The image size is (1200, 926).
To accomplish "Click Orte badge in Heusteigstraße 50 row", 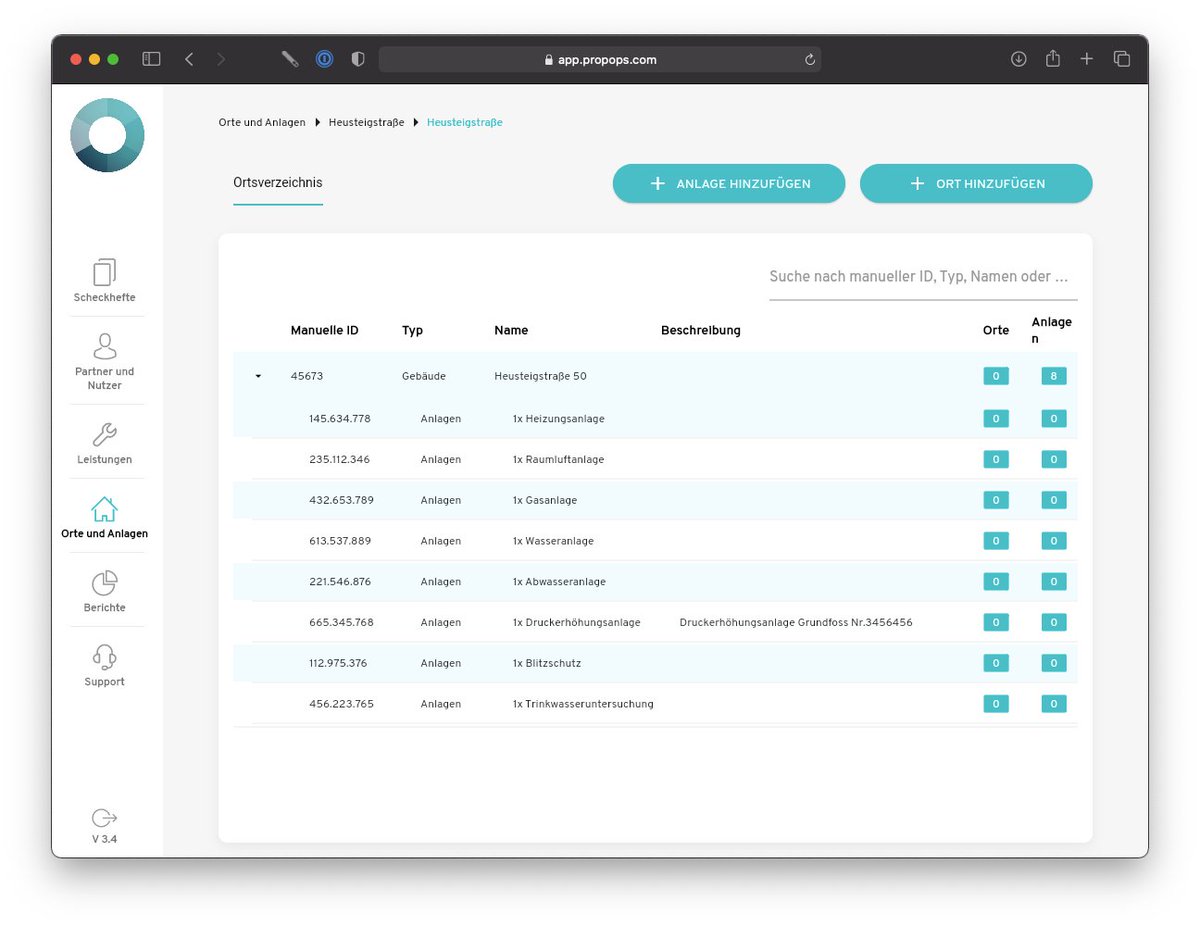I will tap(995, 377).
